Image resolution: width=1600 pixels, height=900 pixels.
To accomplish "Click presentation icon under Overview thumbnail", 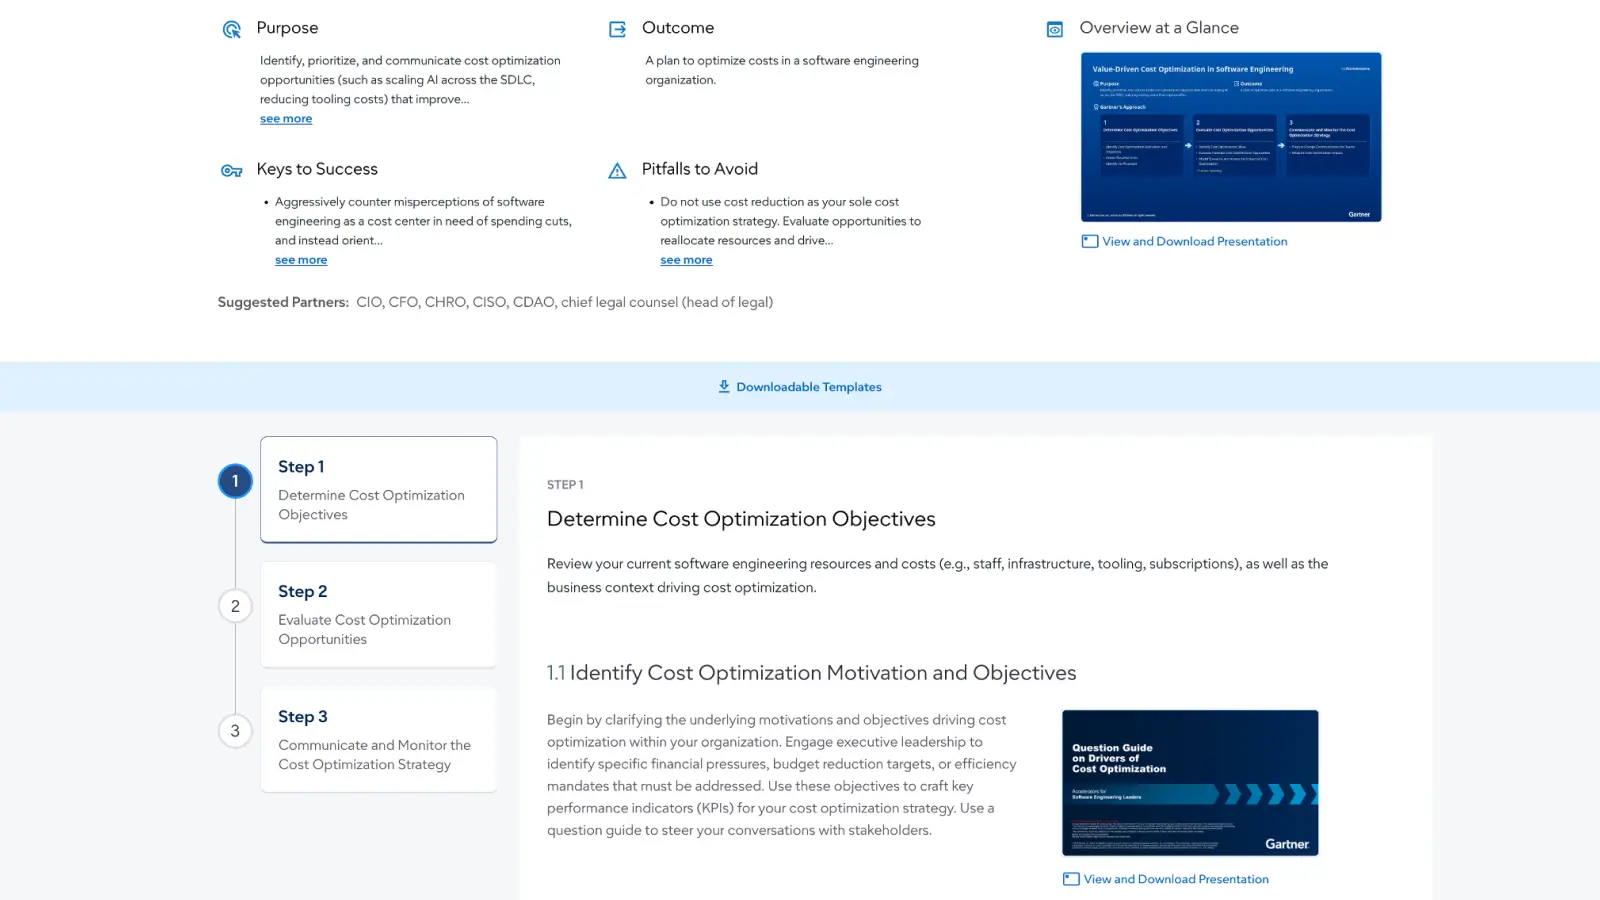I will 1090,241.
